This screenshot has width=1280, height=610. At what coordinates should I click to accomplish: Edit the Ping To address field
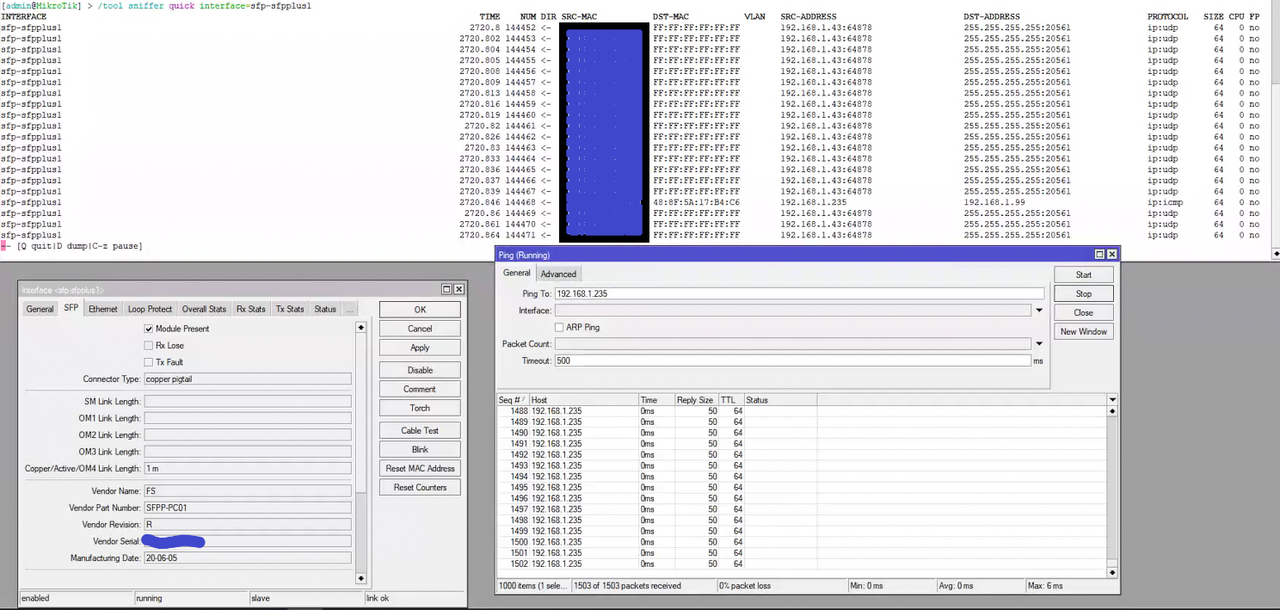799,294
